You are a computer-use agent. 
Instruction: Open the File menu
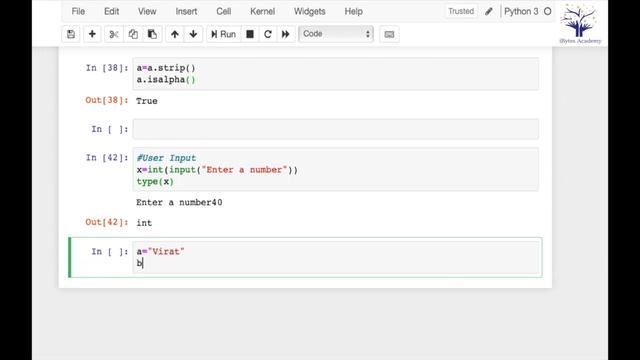tap(78, 11)
